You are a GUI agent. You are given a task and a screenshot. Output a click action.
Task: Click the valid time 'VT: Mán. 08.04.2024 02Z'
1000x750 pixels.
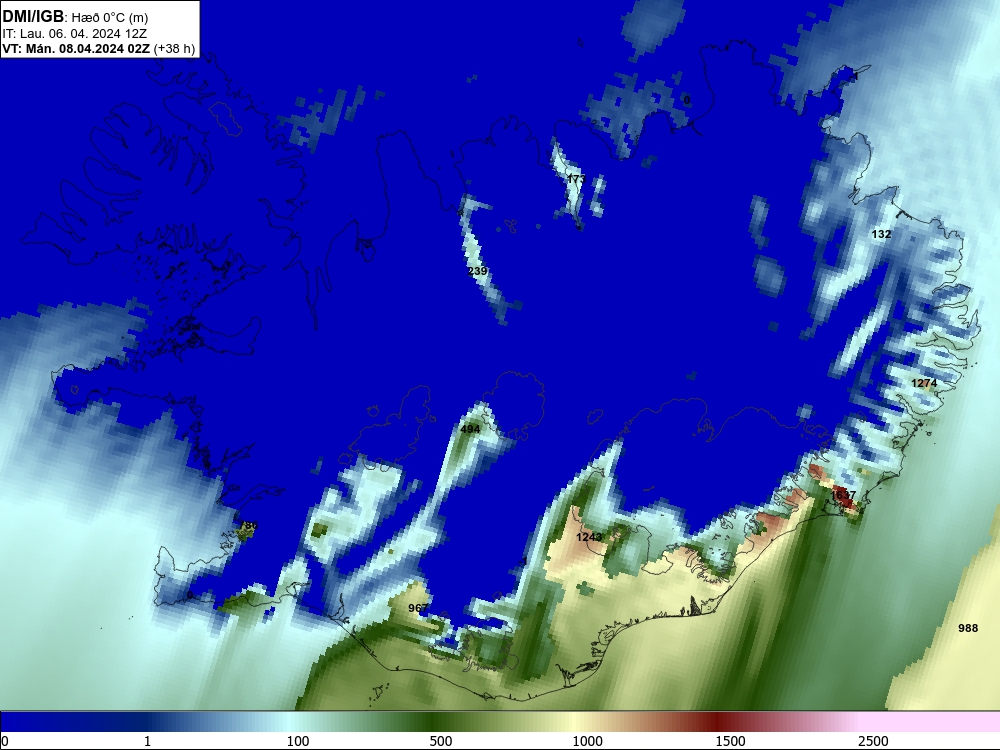[x=76, y=49]
